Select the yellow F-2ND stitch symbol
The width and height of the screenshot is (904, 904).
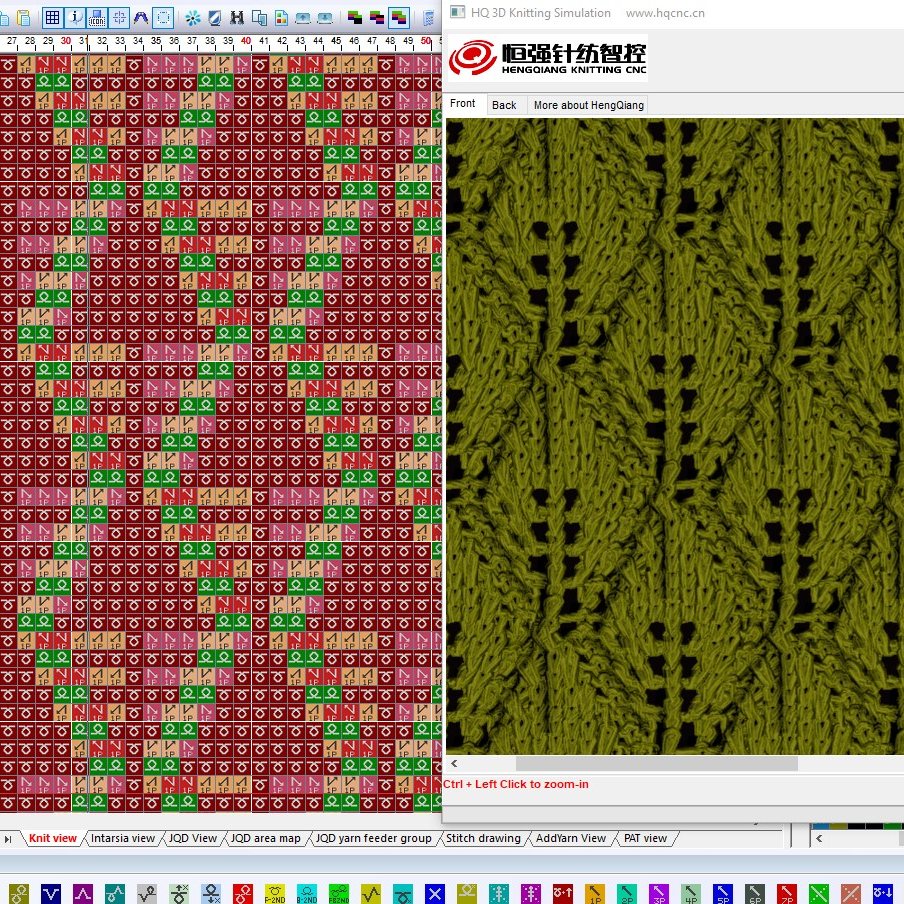275,894
